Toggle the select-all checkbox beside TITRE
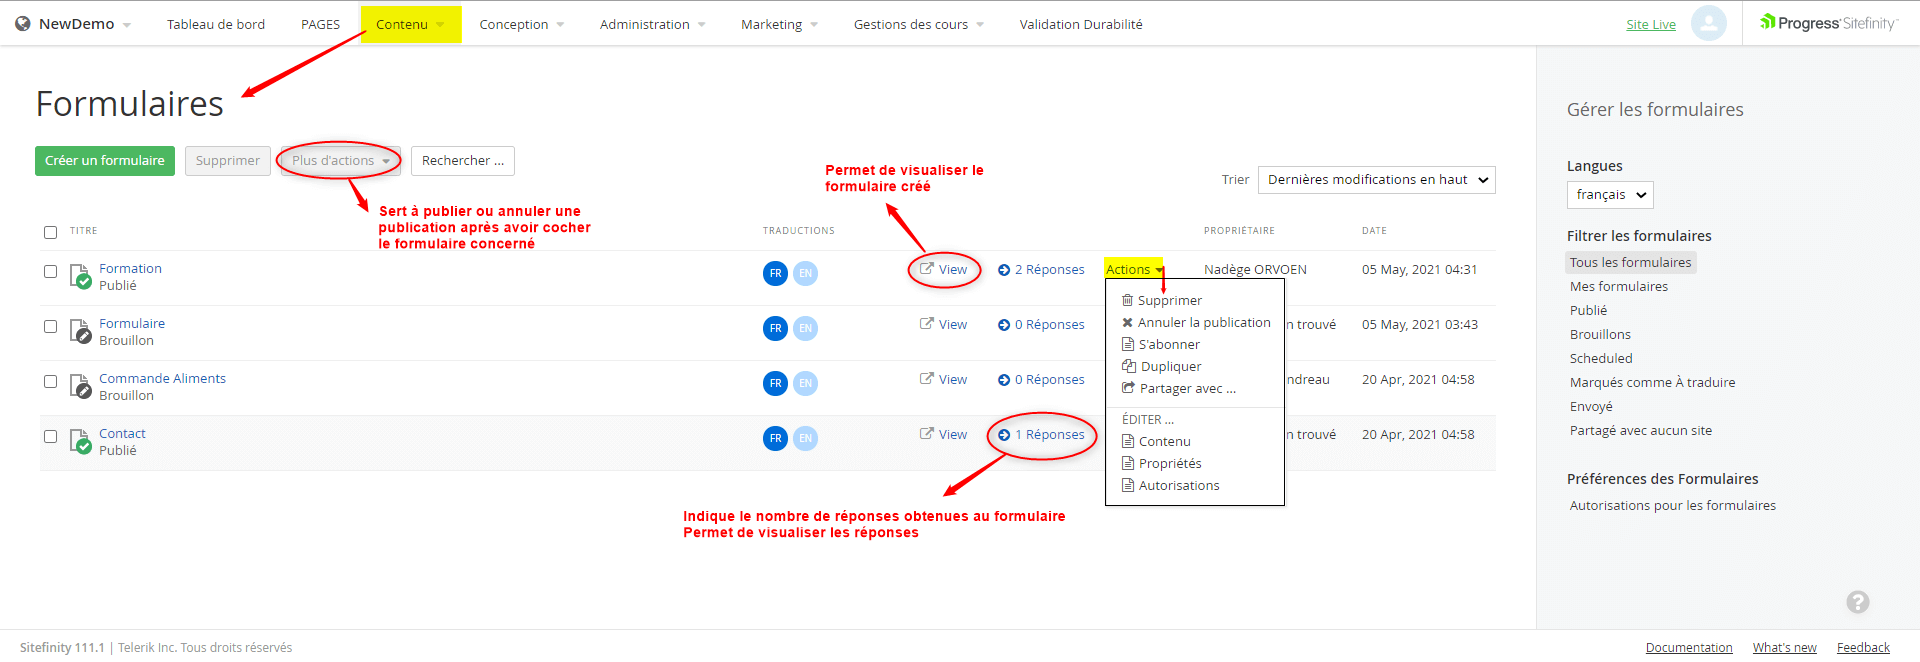 51,232
